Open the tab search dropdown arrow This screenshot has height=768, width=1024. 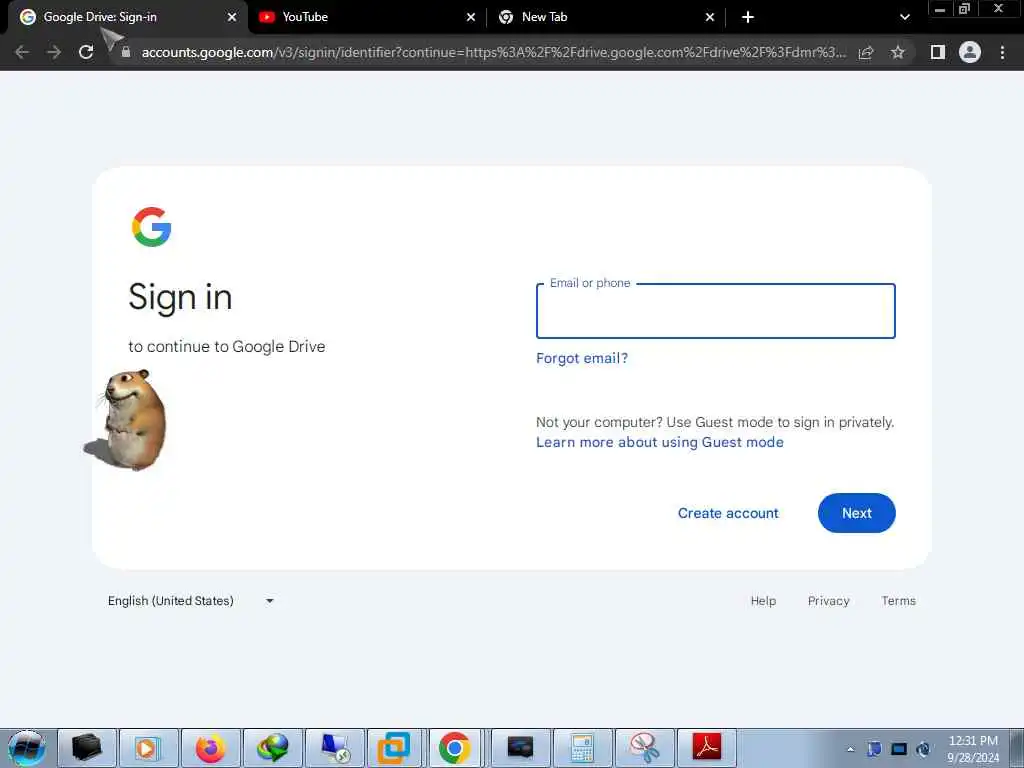[x=904, y=17]
